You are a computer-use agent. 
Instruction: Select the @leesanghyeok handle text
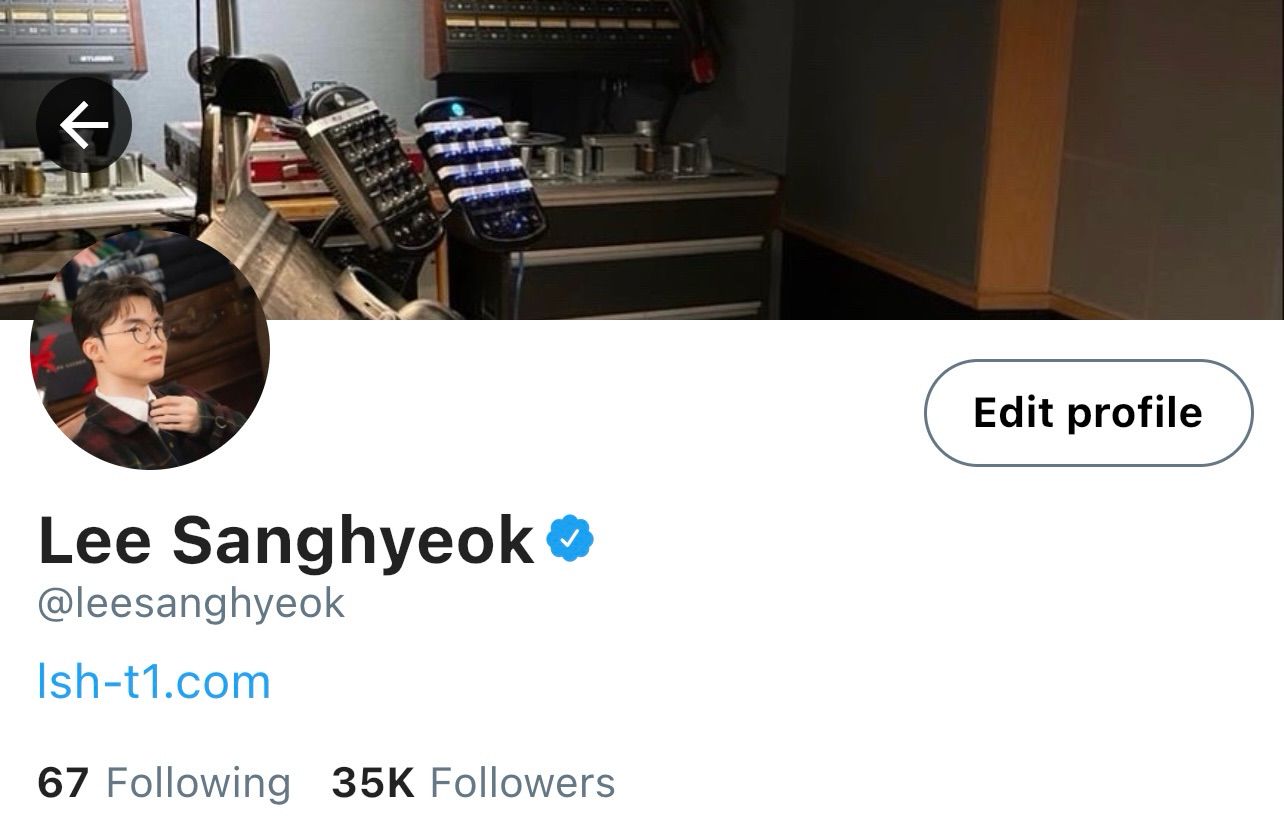pos(191,604)
